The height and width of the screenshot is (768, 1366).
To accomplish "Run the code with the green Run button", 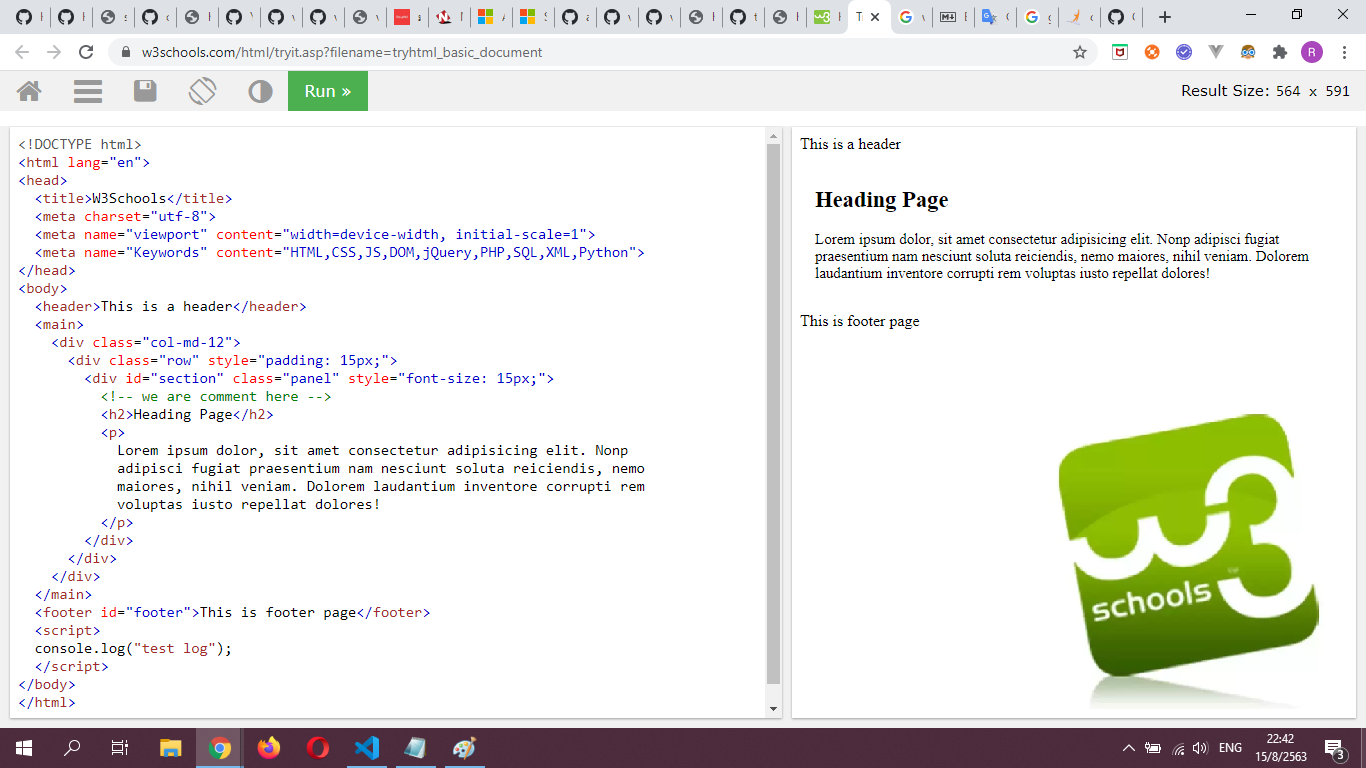I will 328,91.
